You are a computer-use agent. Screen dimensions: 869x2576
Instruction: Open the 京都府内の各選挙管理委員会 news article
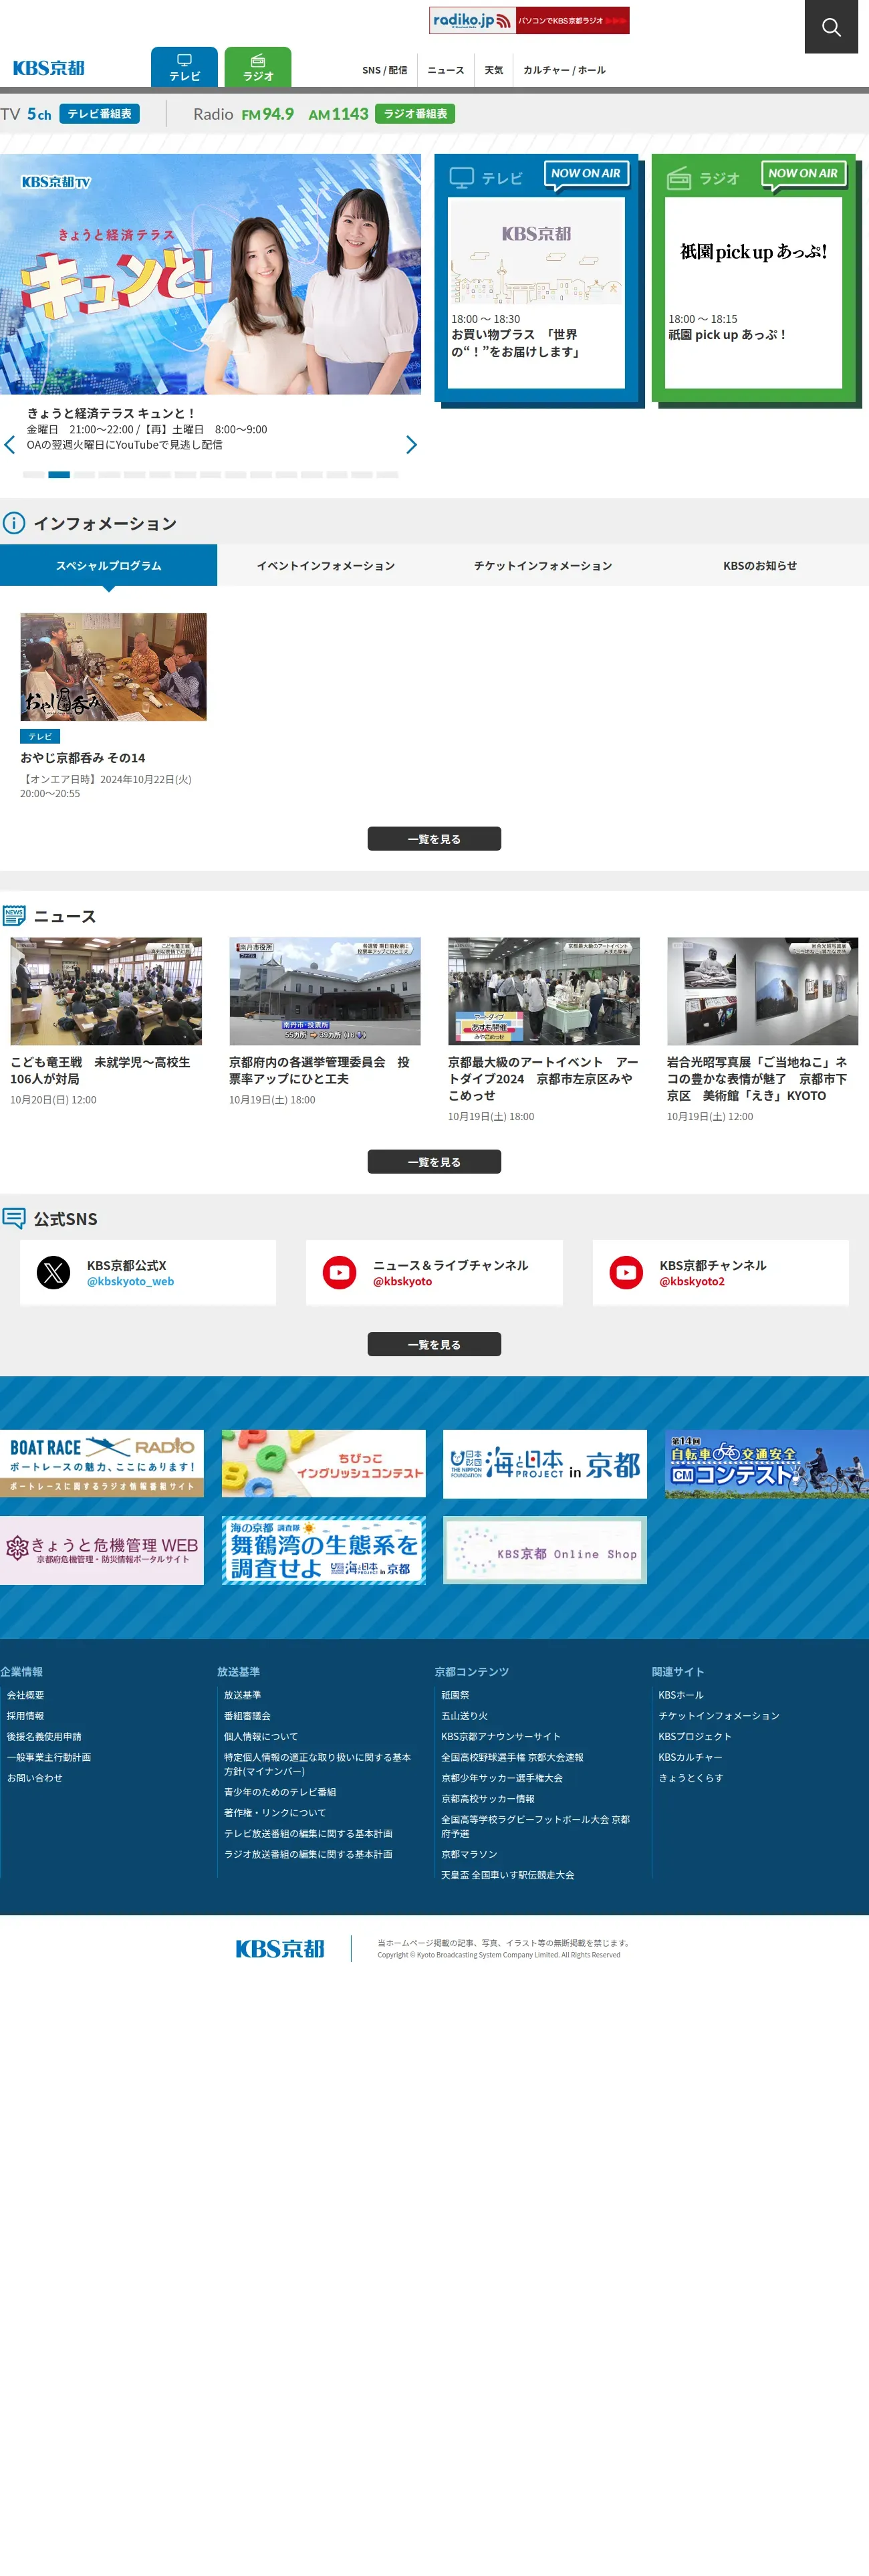coord(325,1022)
